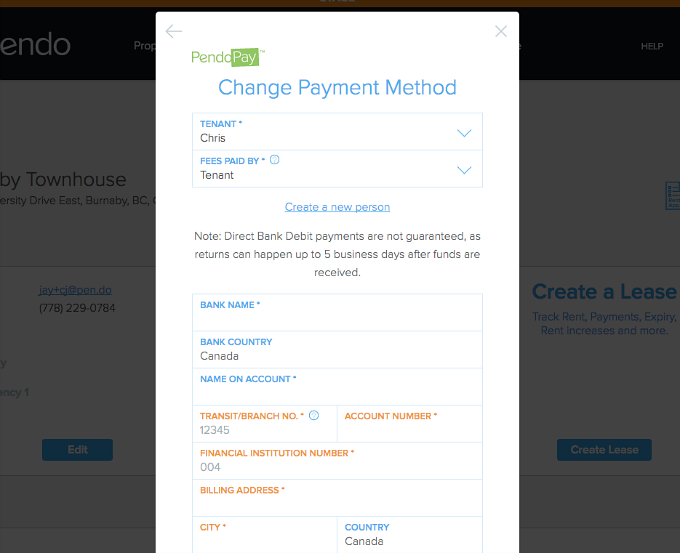Image resolution: width=680 pixels, height=553 pixels.
Task: Click the Change Payment Method title
Action: 337,88
